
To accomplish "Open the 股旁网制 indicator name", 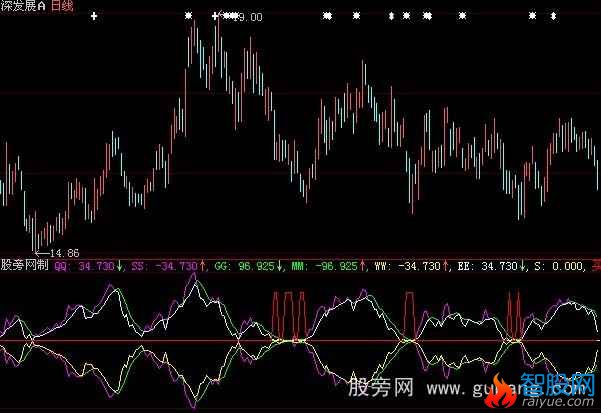I will click(25, 265).
